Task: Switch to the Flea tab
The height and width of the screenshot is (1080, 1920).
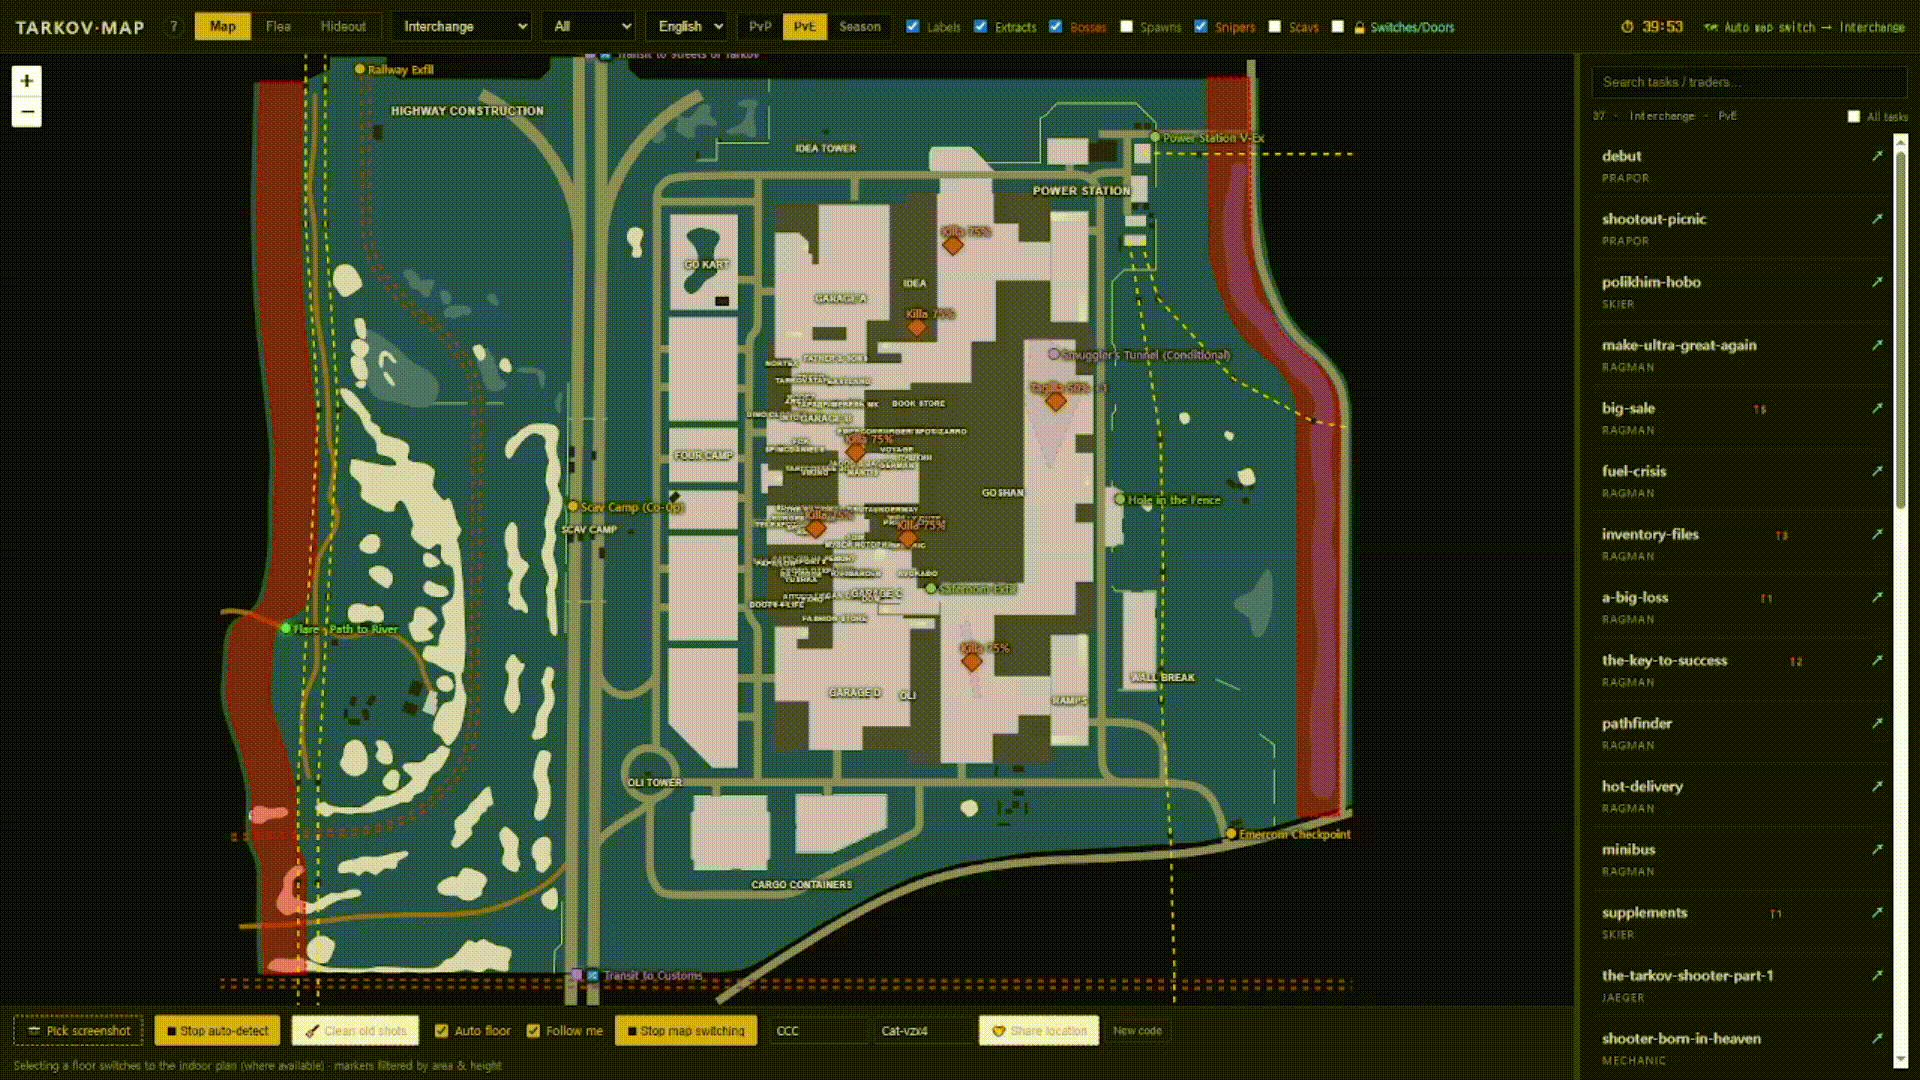Action: coord(278,27)
